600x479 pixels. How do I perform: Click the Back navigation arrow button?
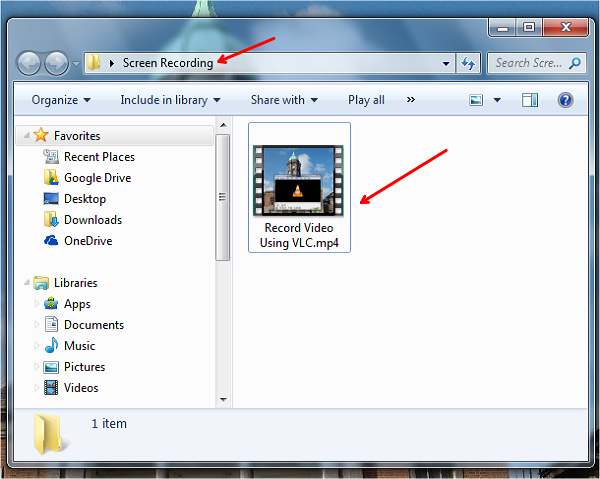point(29,63)
